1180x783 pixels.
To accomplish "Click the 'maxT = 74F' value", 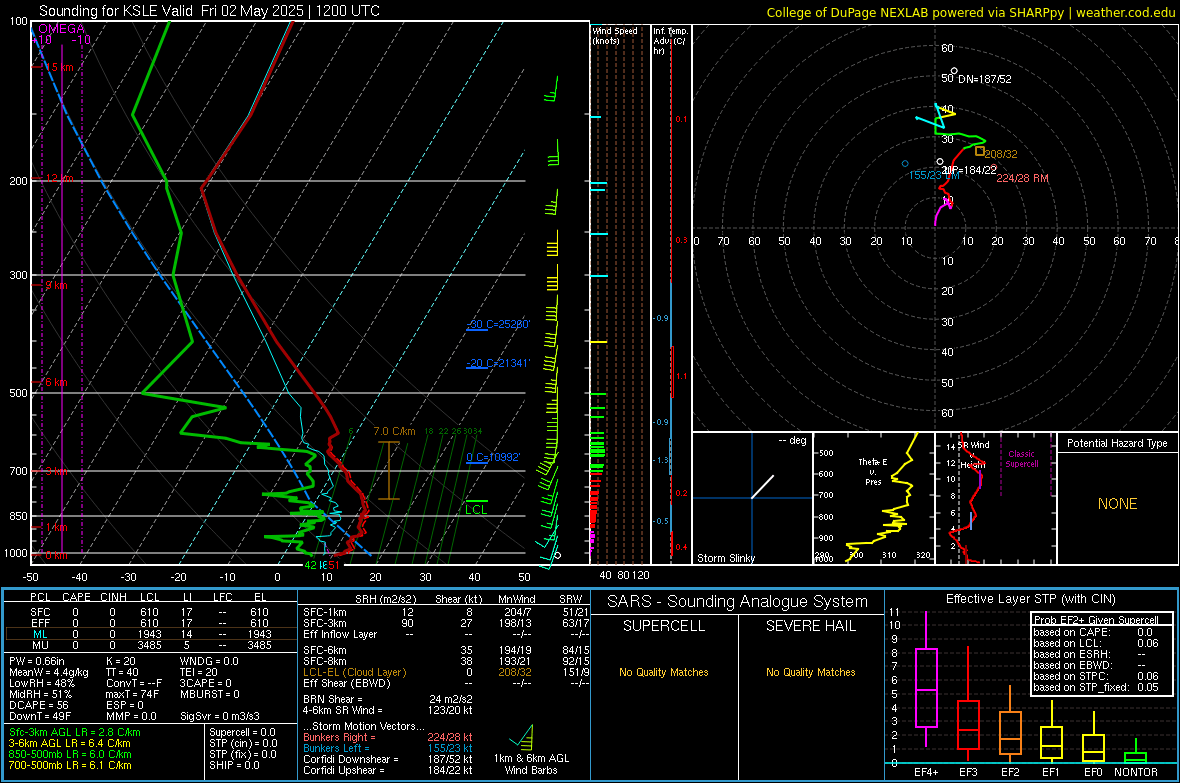I will point(132,694).
